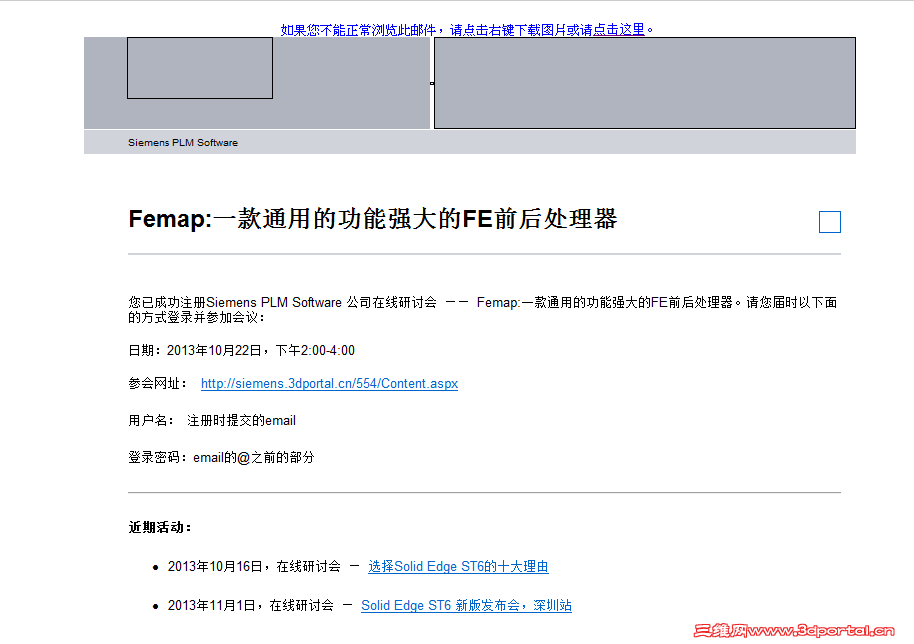Click the 登录密码：email的@之前的部分 line

click(x=222, y=458)
